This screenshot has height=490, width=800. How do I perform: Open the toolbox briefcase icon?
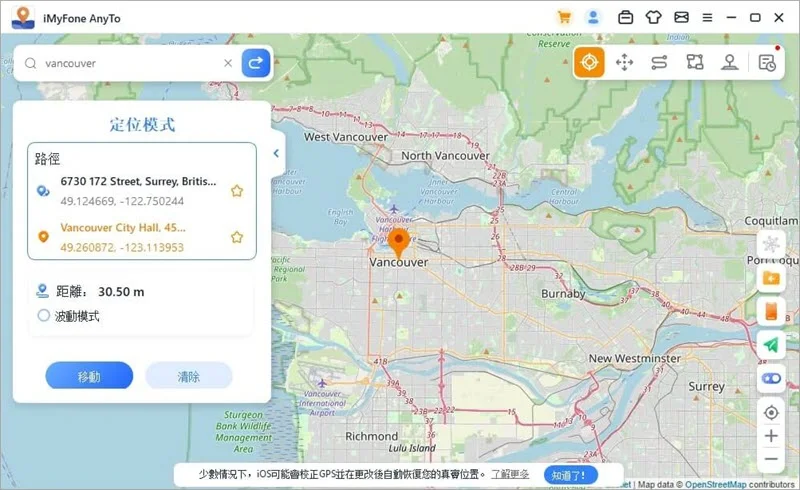pos(626,18)
